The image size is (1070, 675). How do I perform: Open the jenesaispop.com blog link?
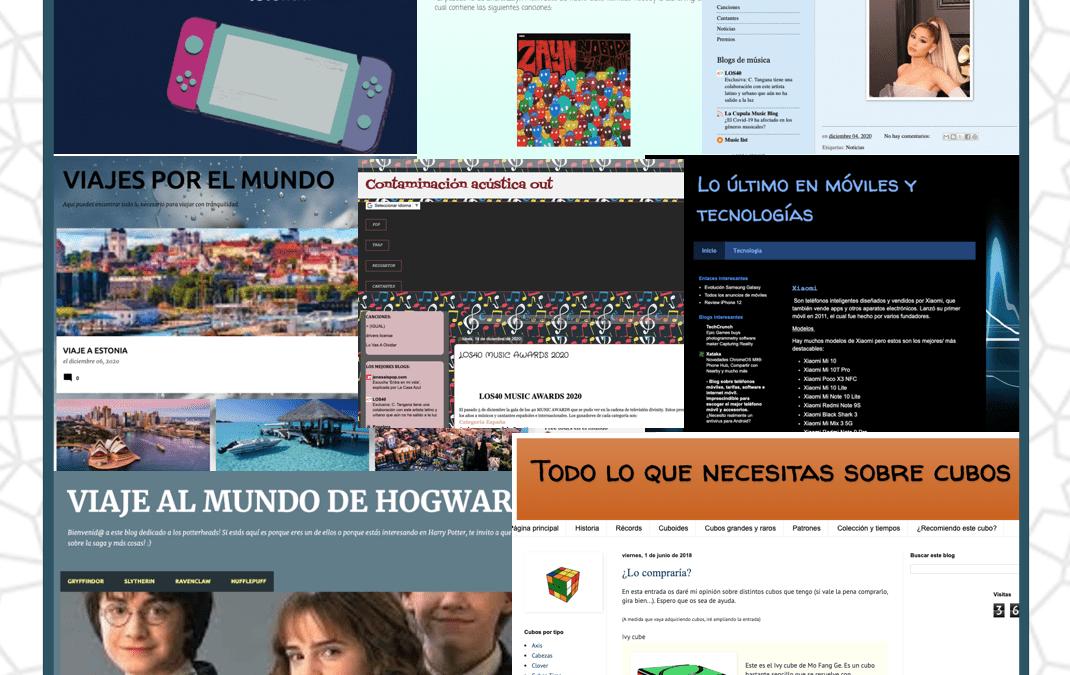390,377
